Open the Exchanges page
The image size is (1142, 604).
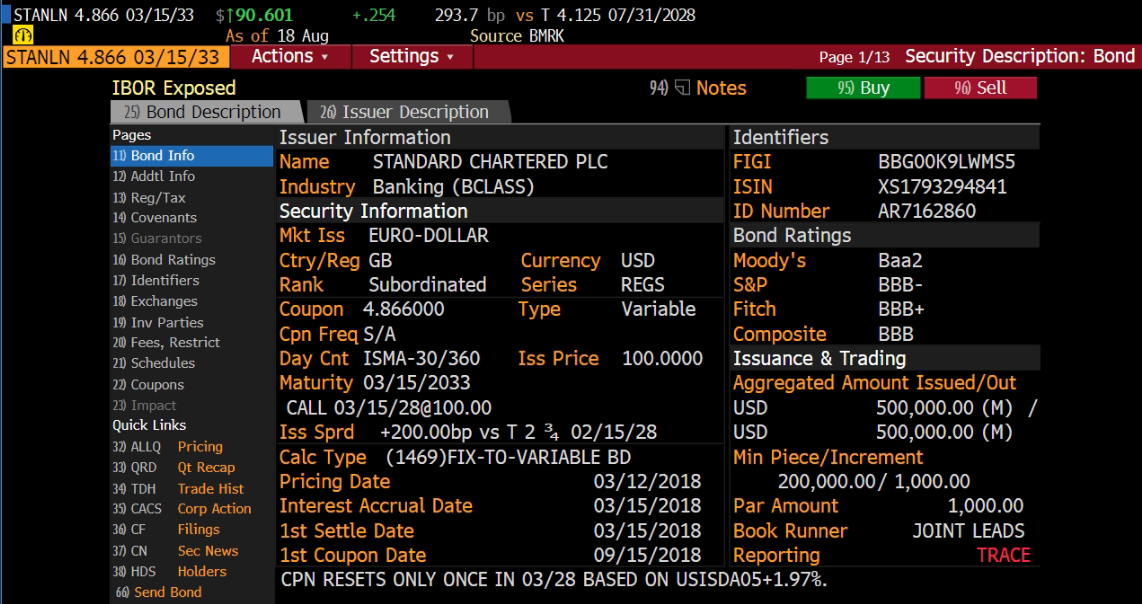155,302
